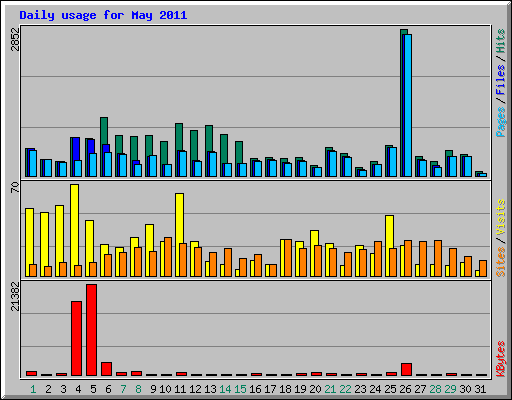Click the 21382 axis label for KBytes
Image resolution: width=512 pixels, height=400 pixels.
click(x=15, y=297)
